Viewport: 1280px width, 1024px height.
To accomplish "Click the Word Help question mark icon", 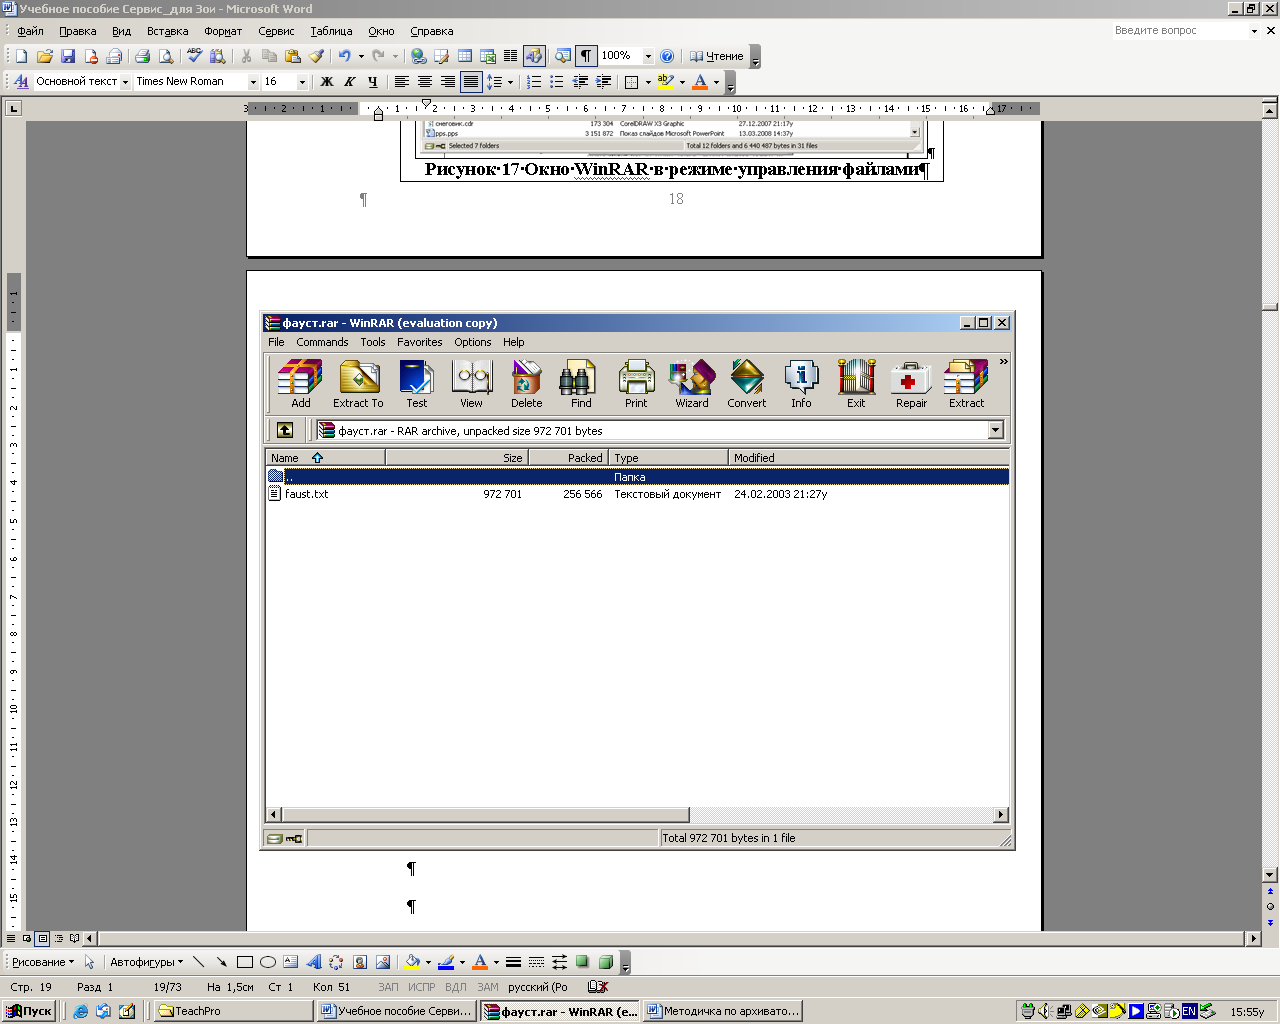I will coord(667,56).
